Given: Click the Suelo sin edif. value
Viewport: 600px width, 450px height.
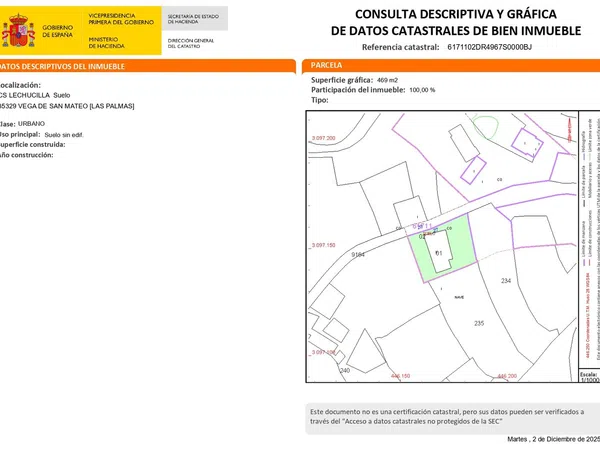Looking at the screenshot, I should [64, 135].
